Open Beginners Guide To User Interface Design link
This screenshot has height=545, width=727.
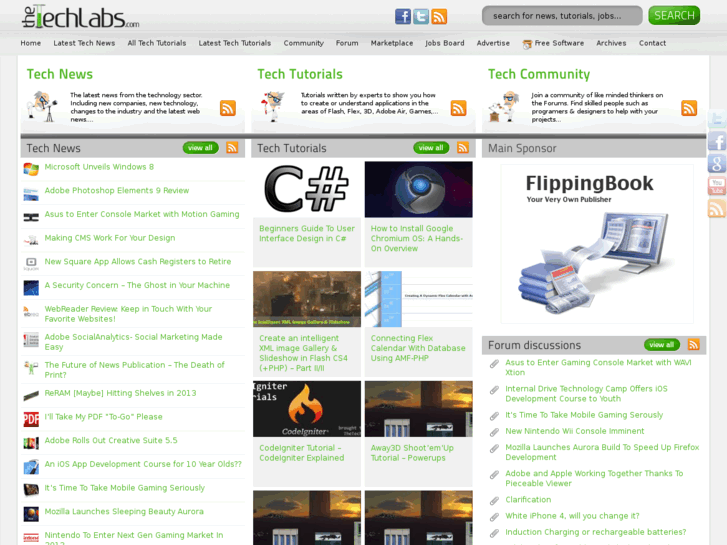306,233
